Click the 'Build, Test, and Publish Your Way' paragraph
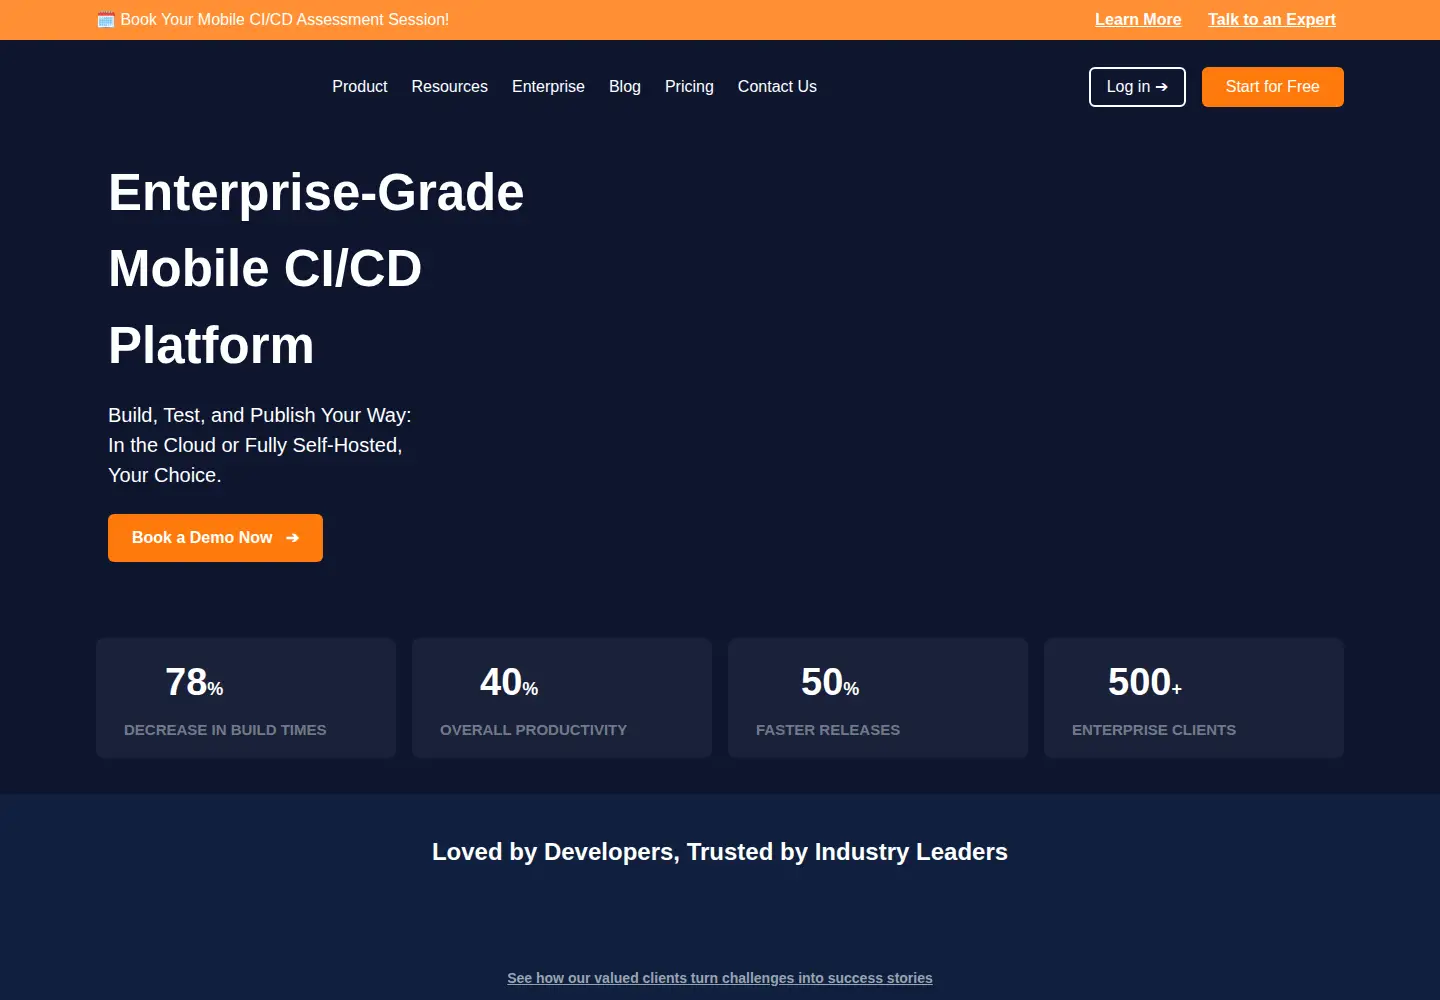The height and width of the screenshot is (1000, 1440). point(260,445)
